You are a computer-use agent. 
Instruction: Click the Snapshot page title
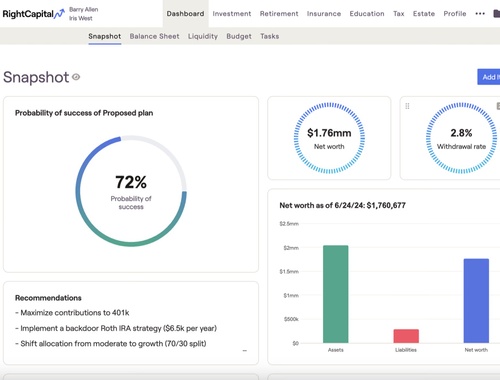point(36,77)
